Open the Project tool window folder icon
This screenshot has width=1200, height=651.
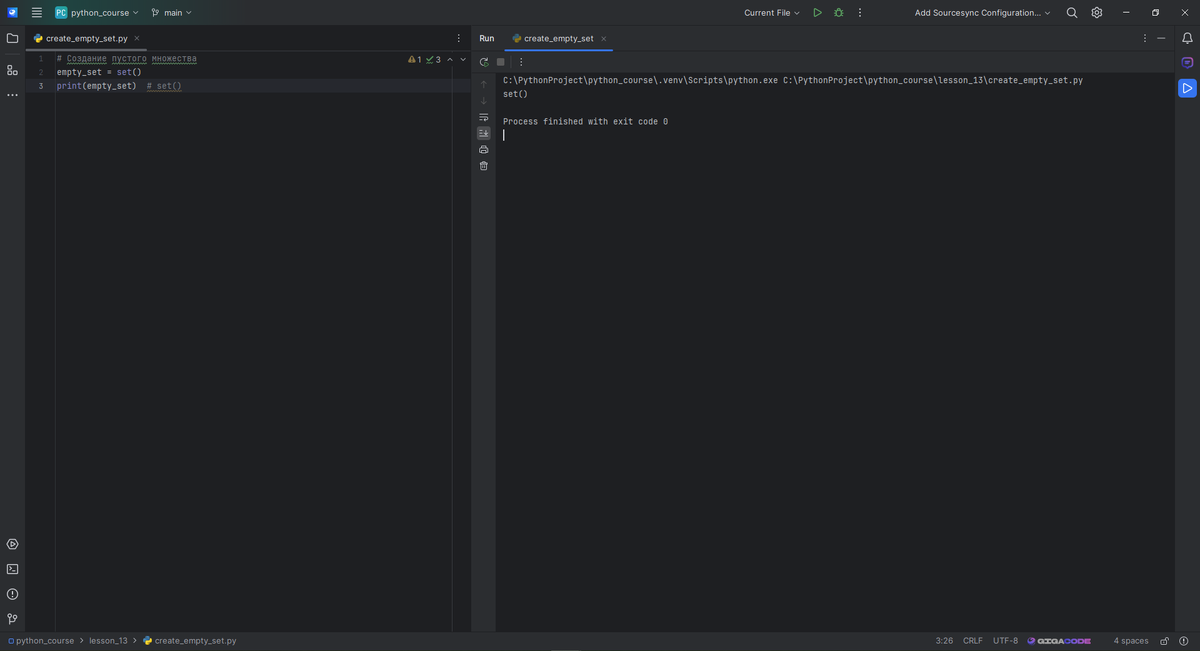click(x=12, y=38)
